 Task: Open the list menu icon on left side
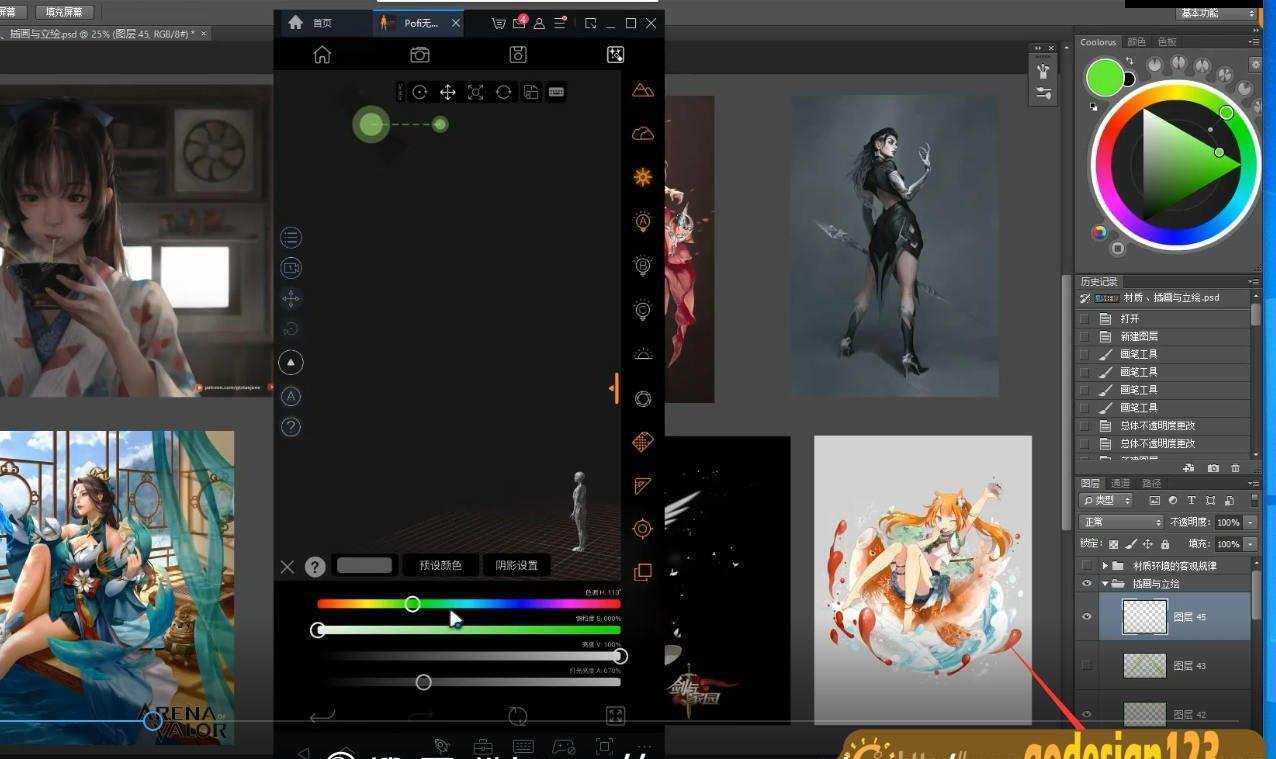point(291,237)
